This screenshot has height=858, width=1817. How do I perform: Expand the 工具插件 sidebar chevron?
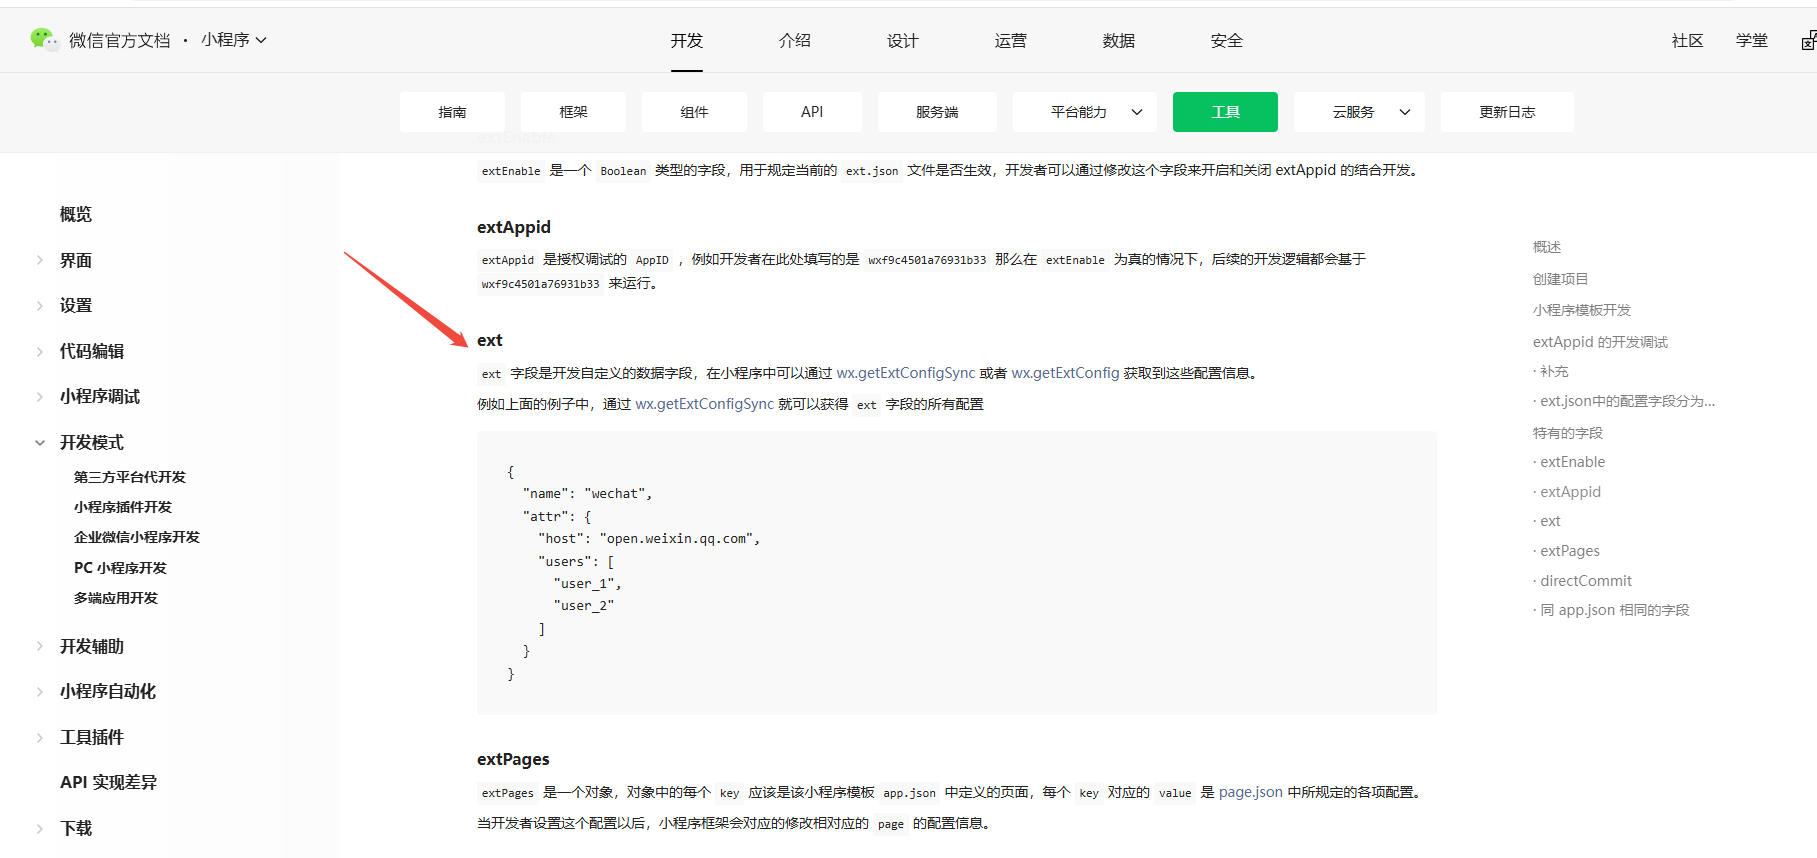(x=40, y=737)
